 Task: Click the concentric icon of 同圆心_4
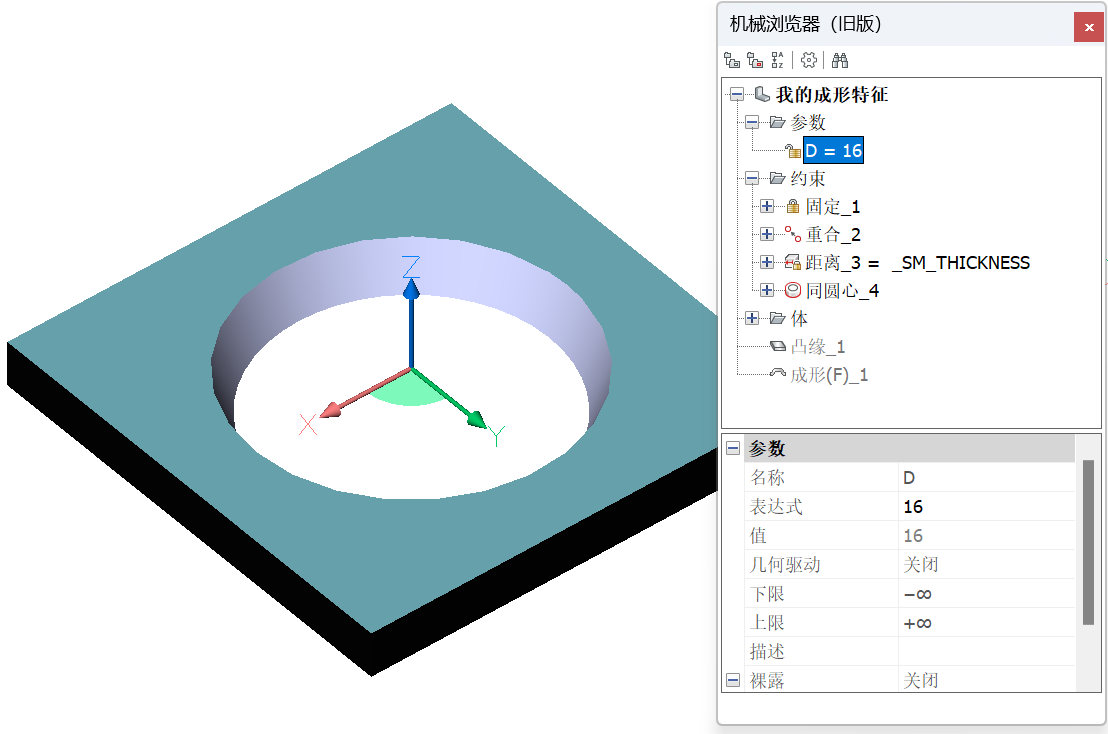793,290
